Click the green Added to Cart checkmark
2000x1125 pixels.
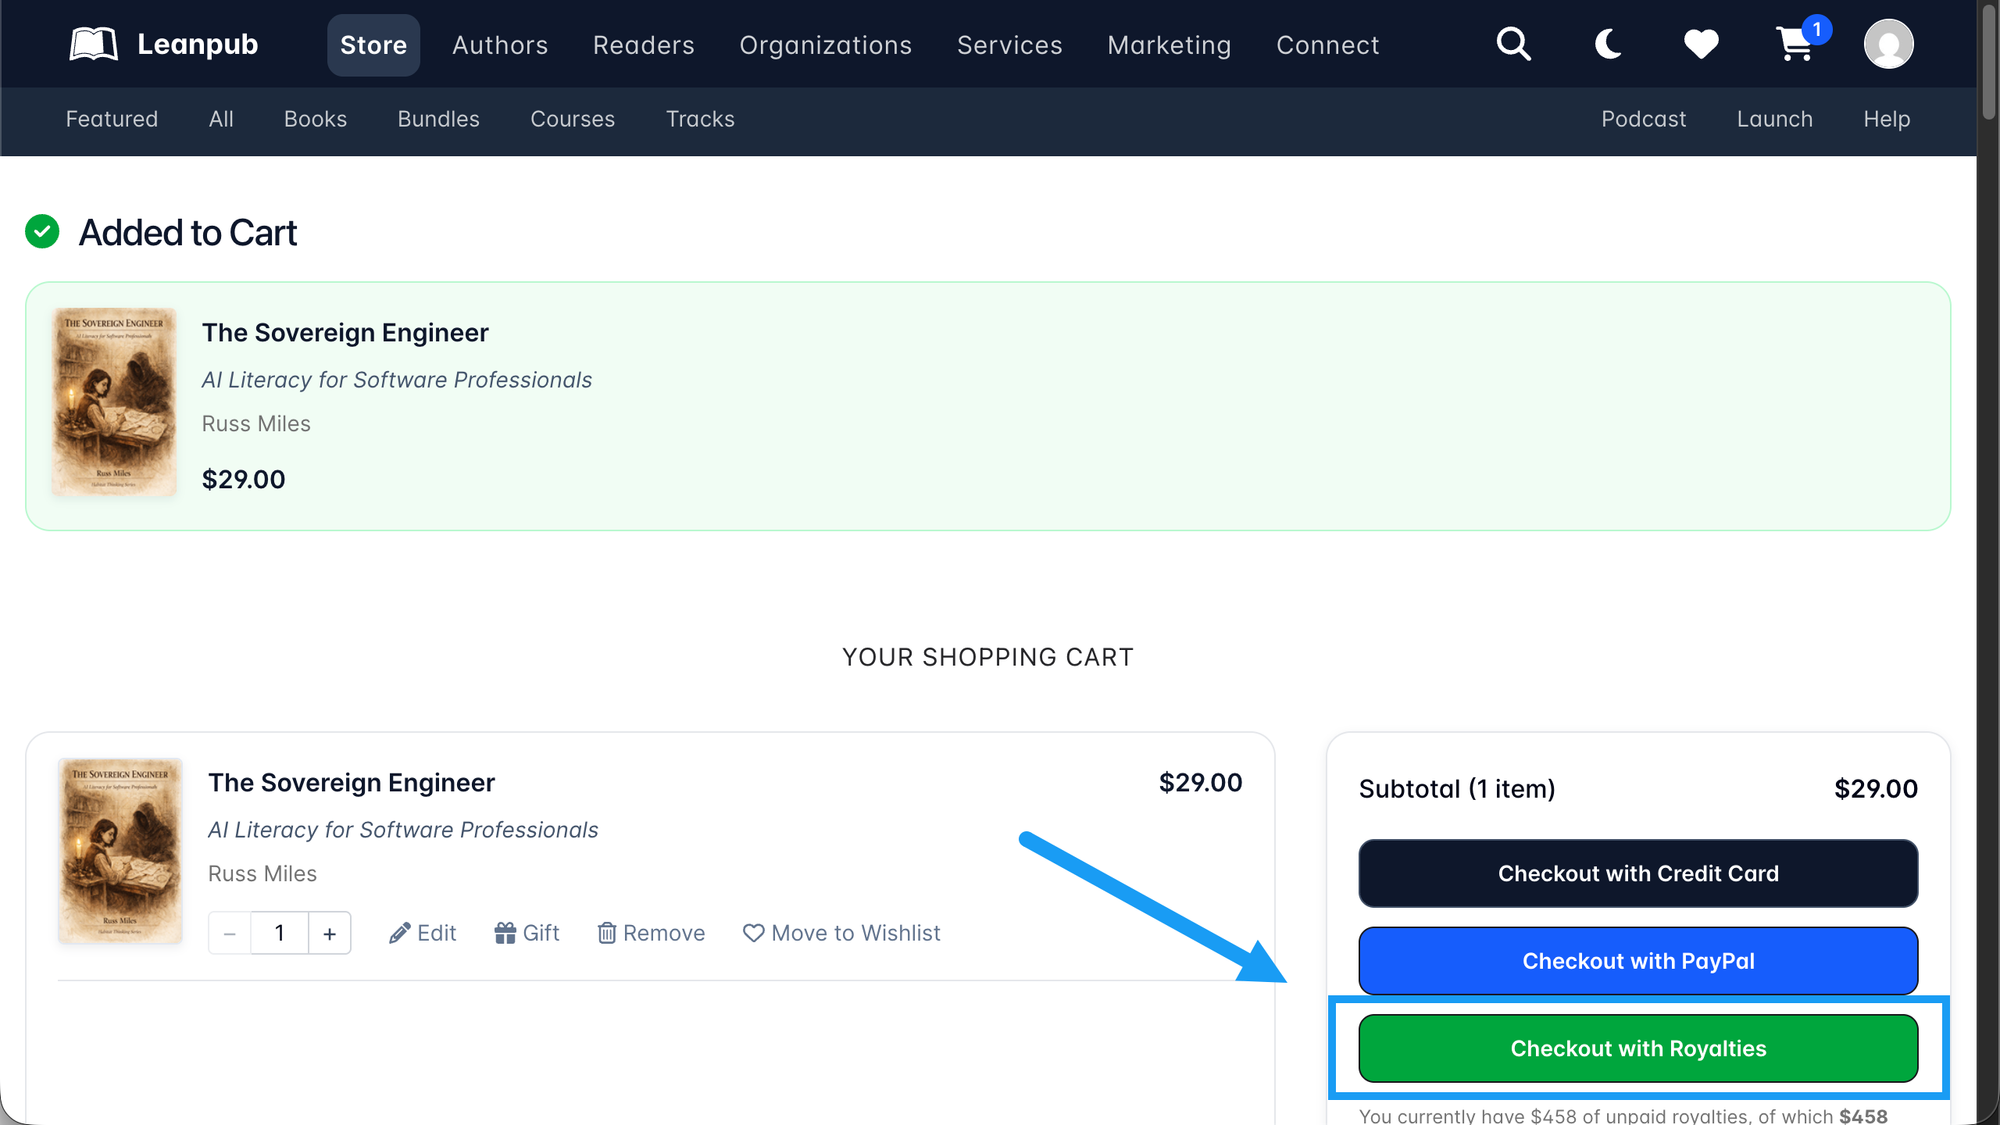[x=42, y=232]
